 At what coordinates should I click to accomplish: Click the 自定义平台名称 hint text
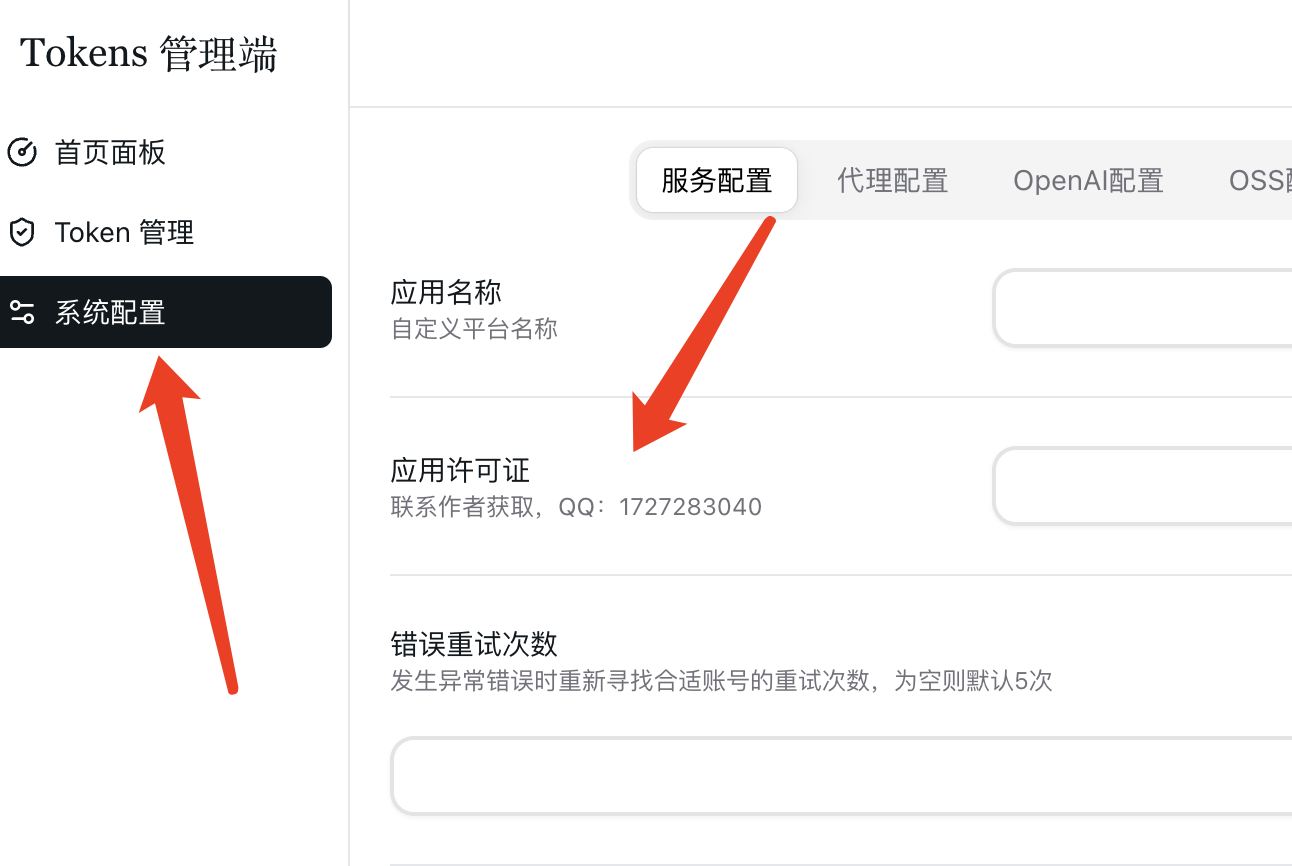point(474,329)
